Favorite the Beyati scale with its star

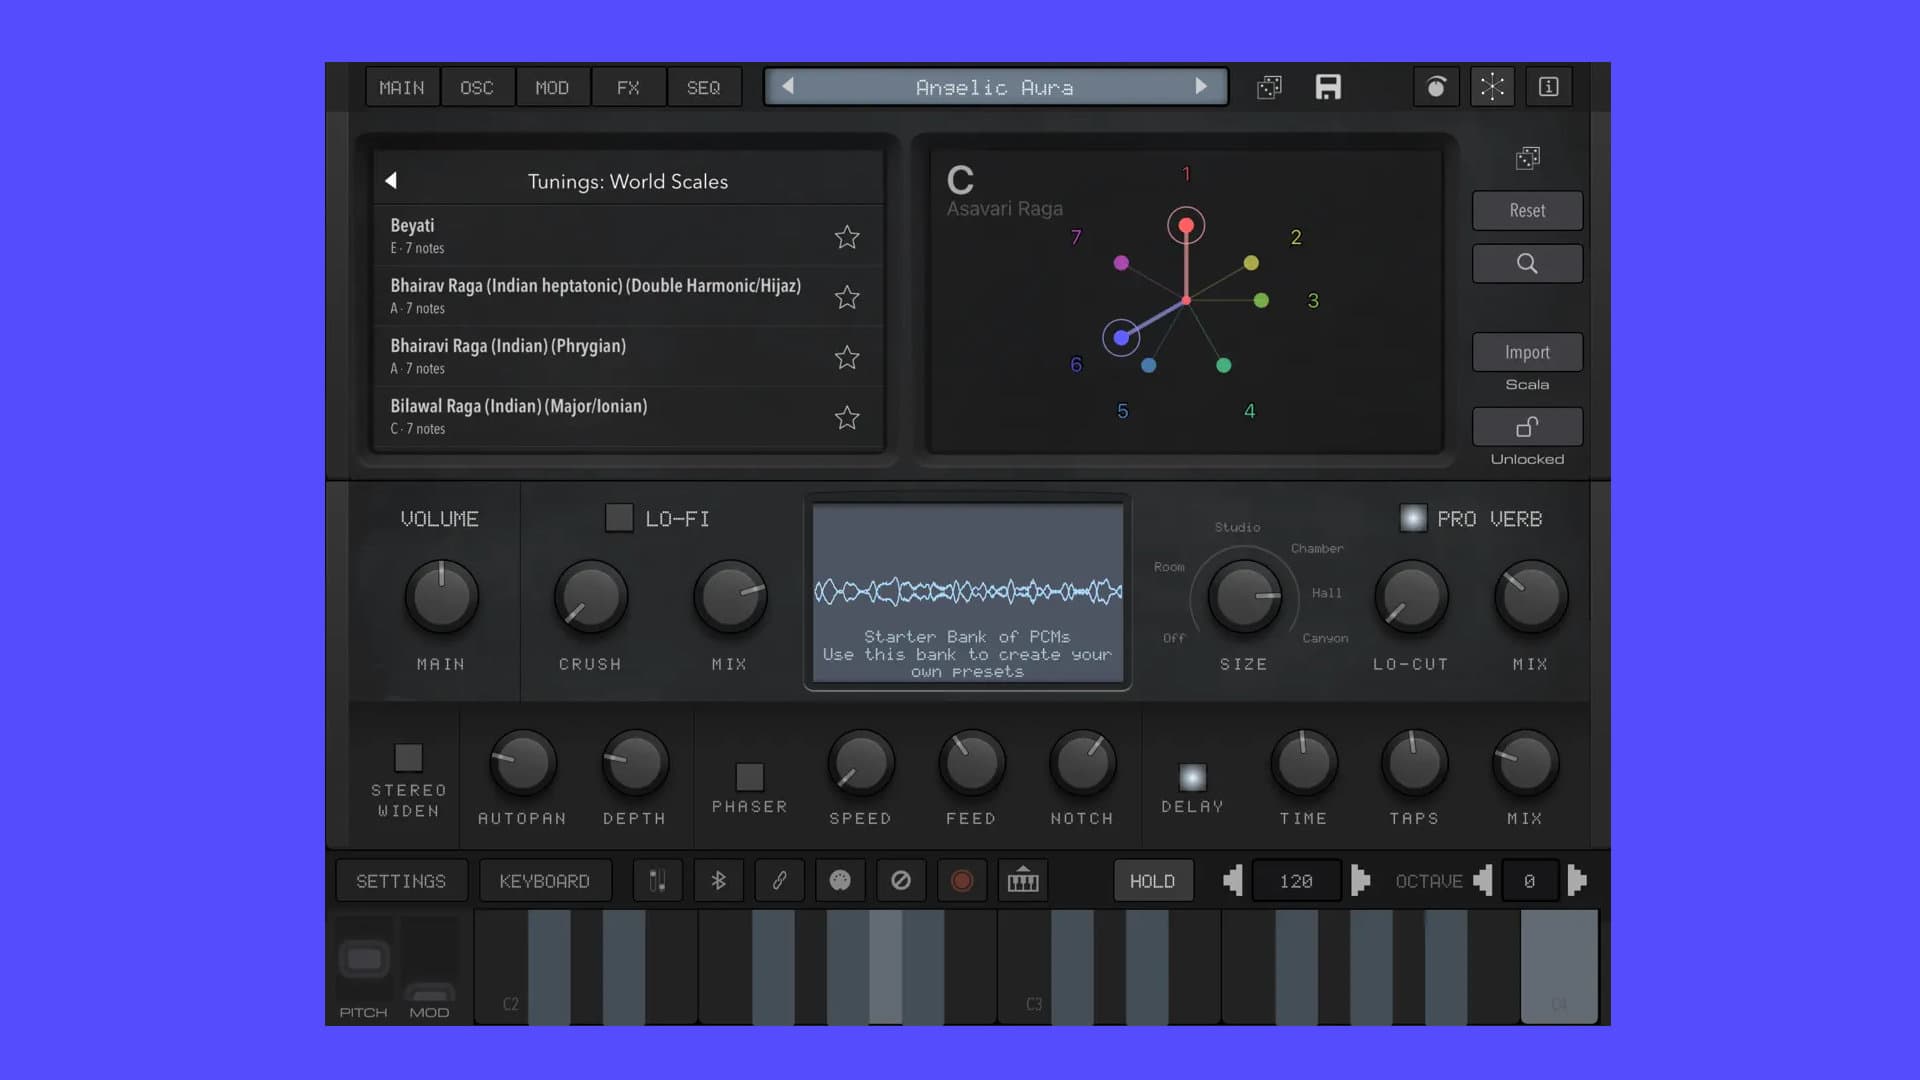click(847, 237)
